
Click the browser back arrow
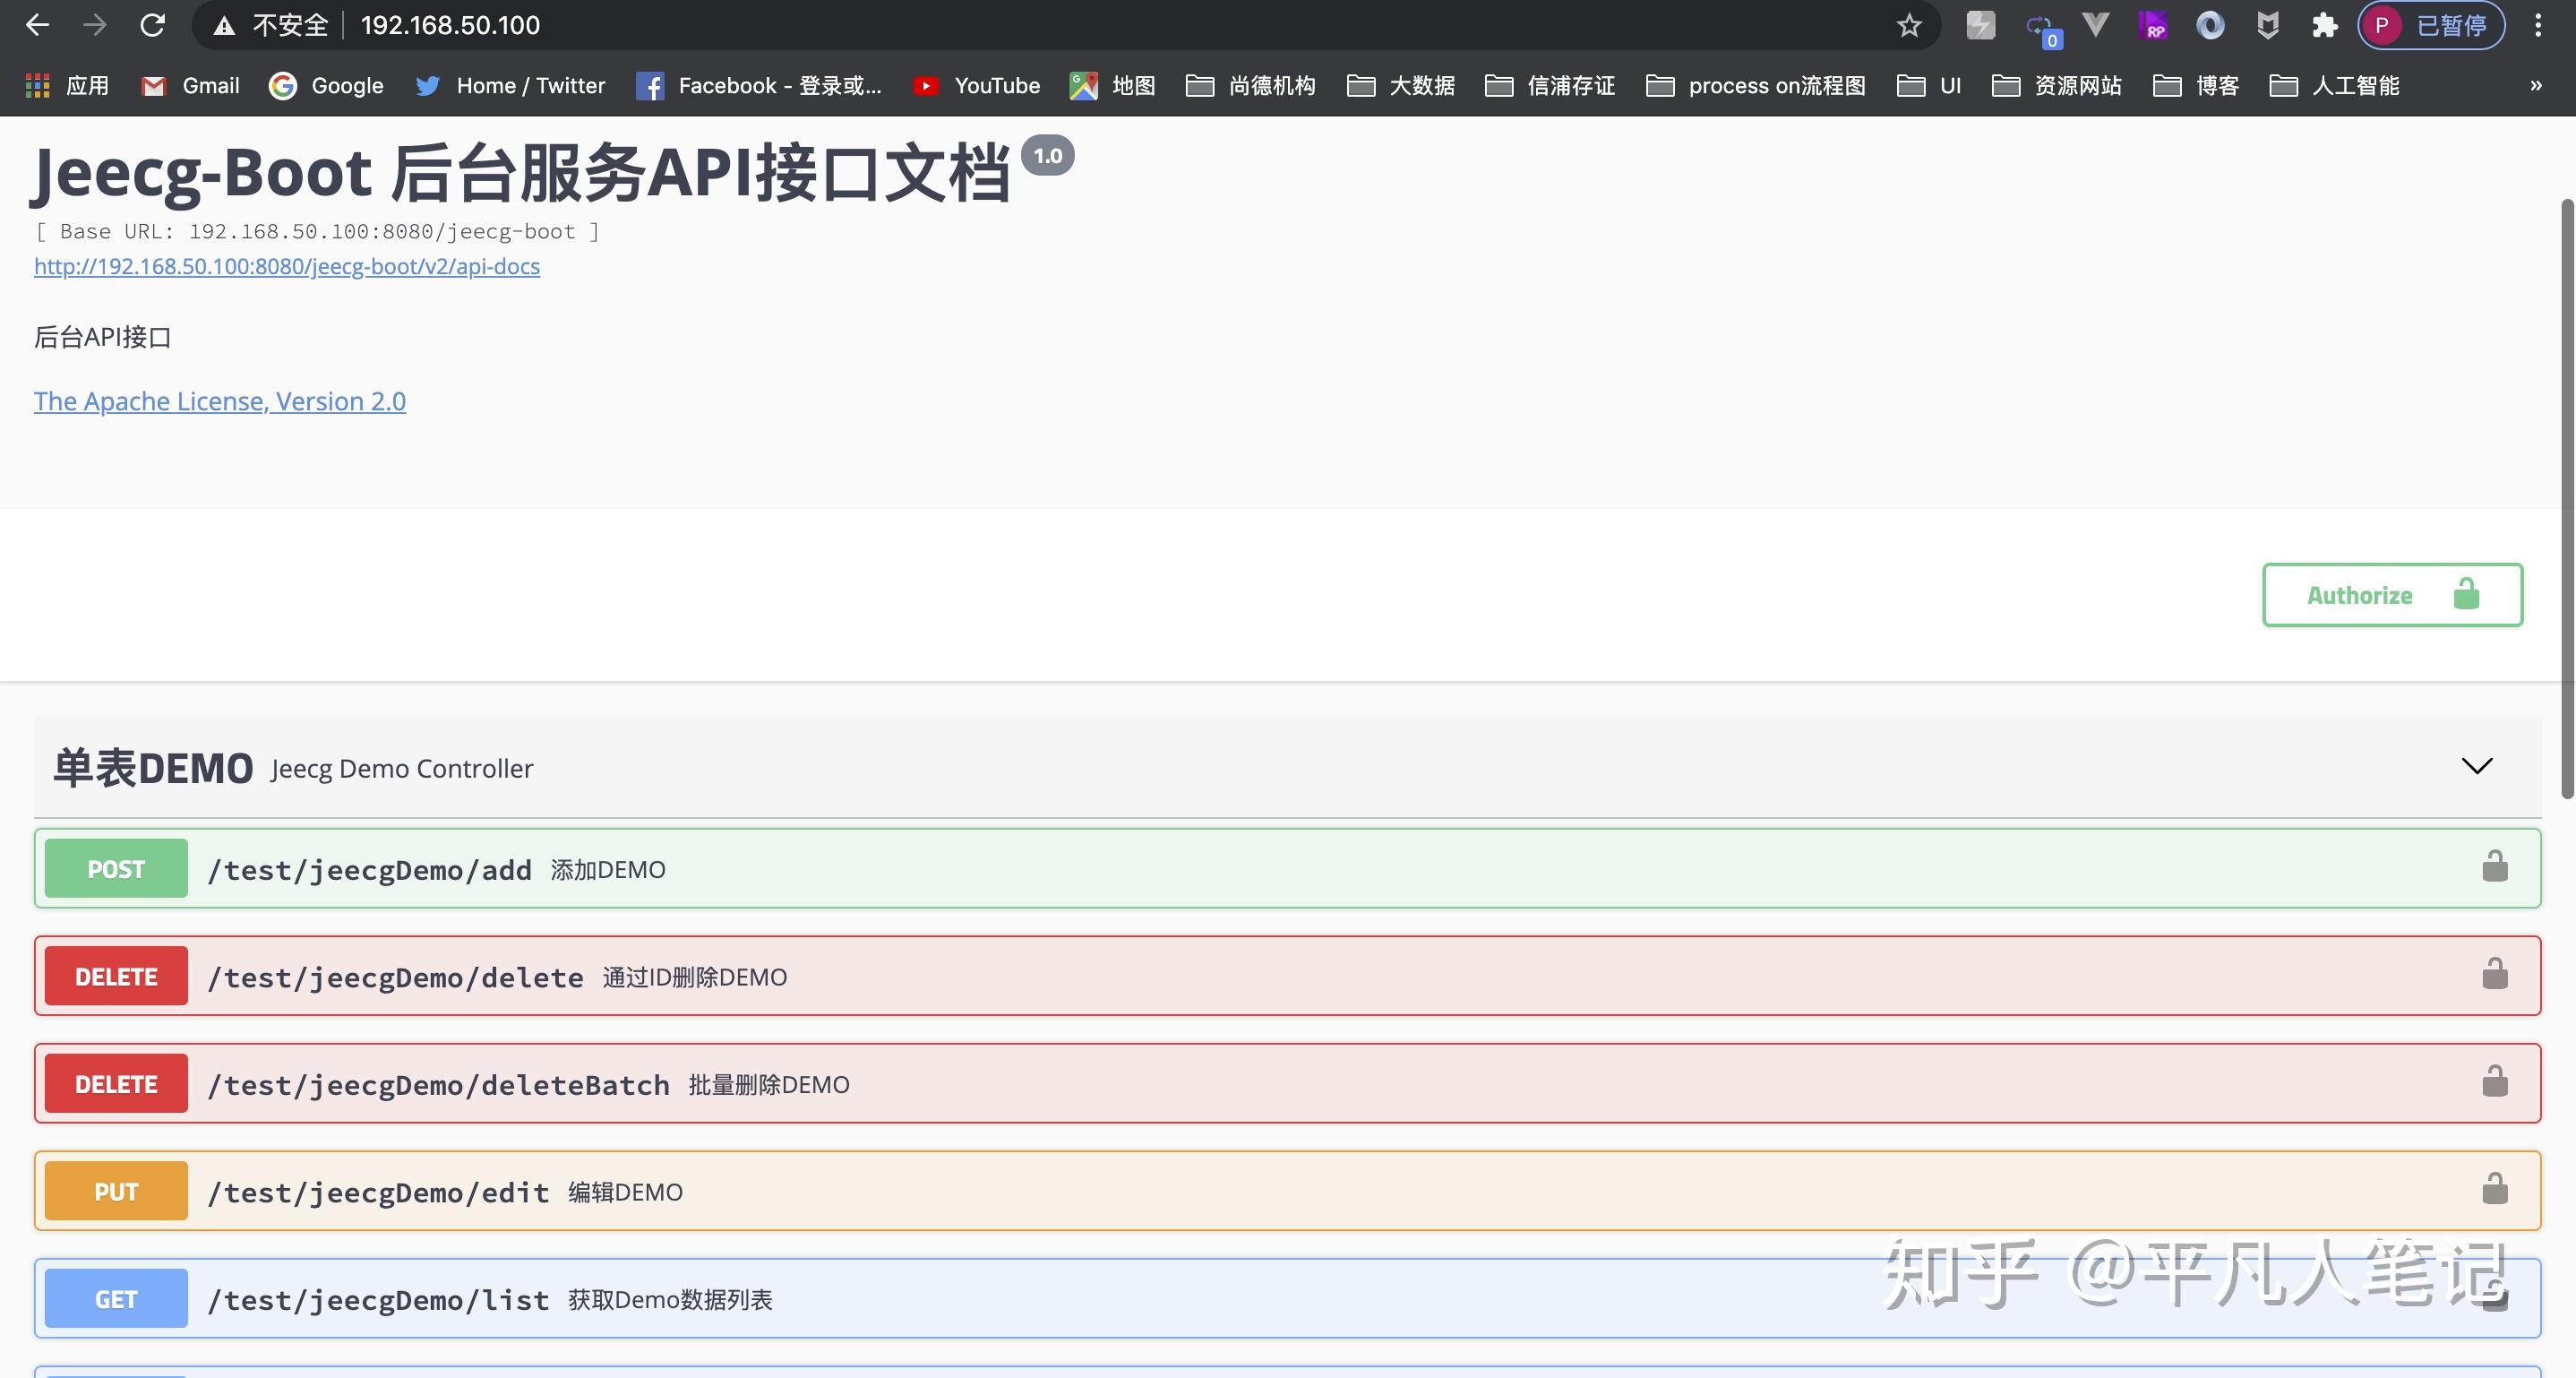click(37, 24)
